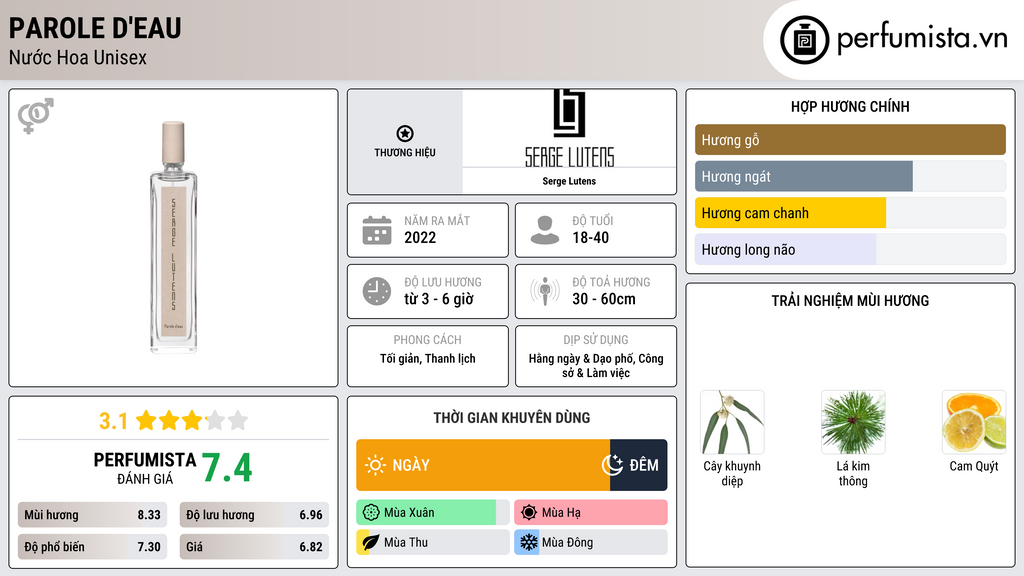Click the perfumista.vn bottle logo icon
1024x576 pixels.
tap(803, 40)
